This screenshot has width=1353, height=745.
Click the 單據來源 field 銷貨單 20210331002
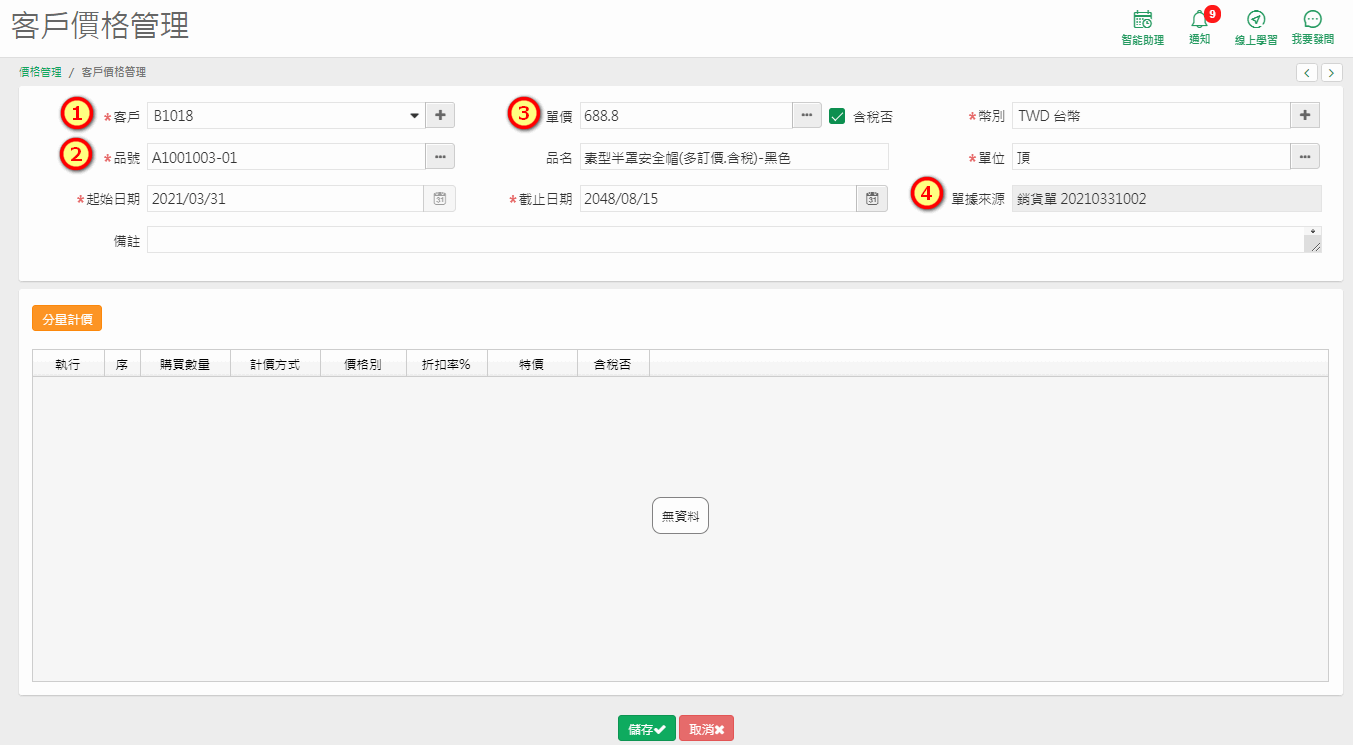tap(1167, 199)
